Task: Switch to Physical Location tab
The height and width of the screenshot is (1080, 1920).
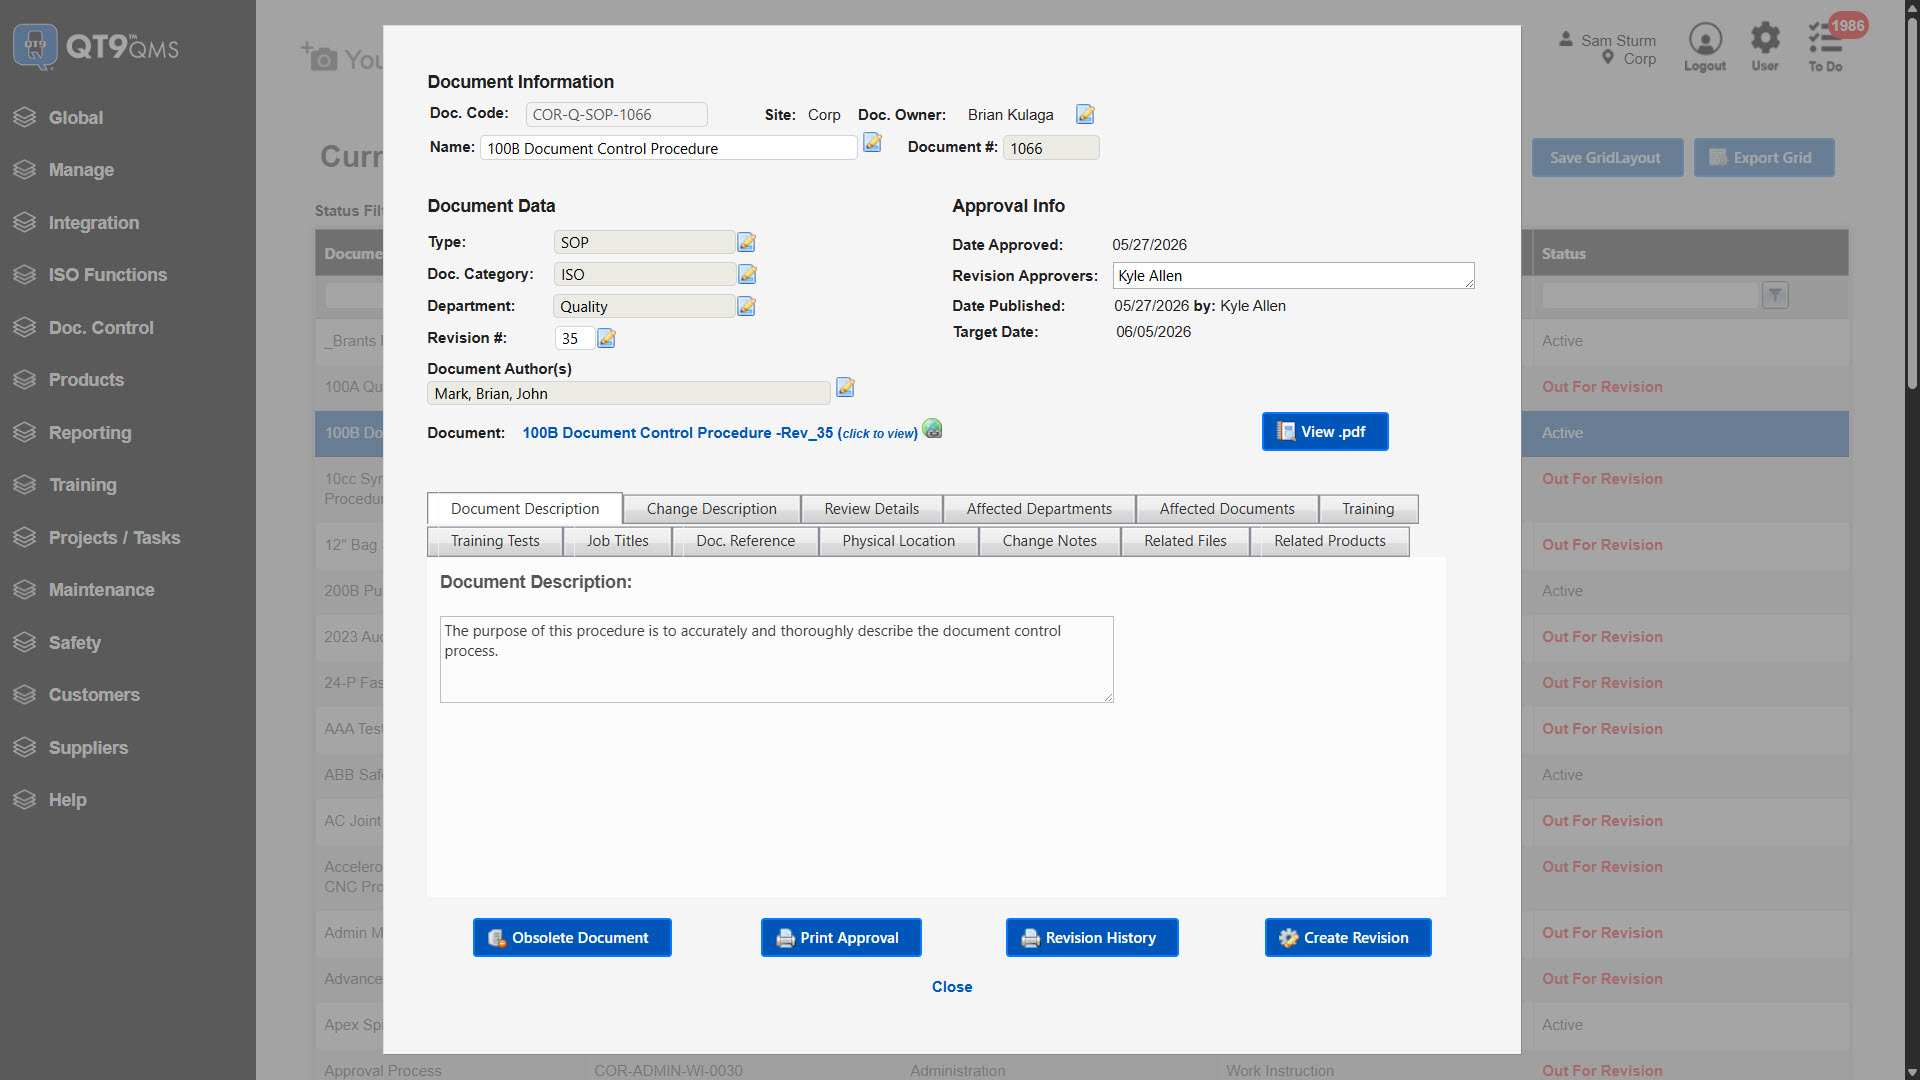Action: [898, 541]
